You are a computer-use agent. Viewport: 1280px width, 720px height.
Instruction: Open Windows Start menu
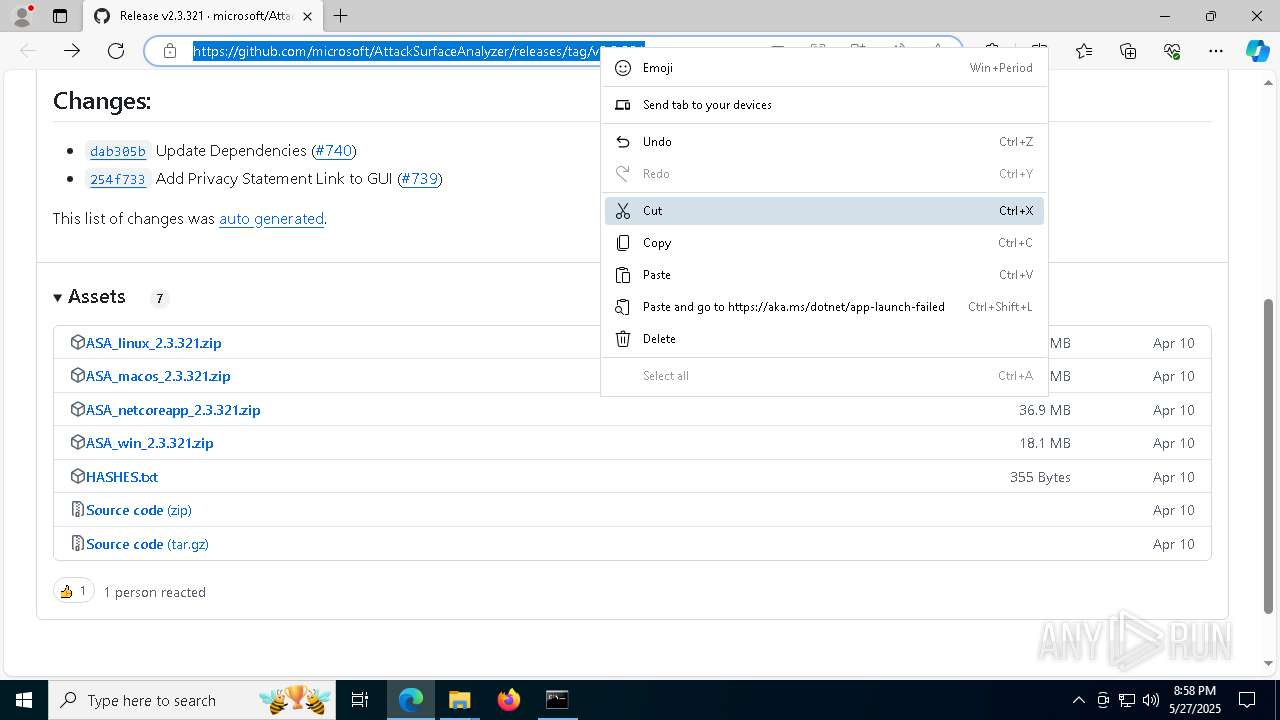24,700
